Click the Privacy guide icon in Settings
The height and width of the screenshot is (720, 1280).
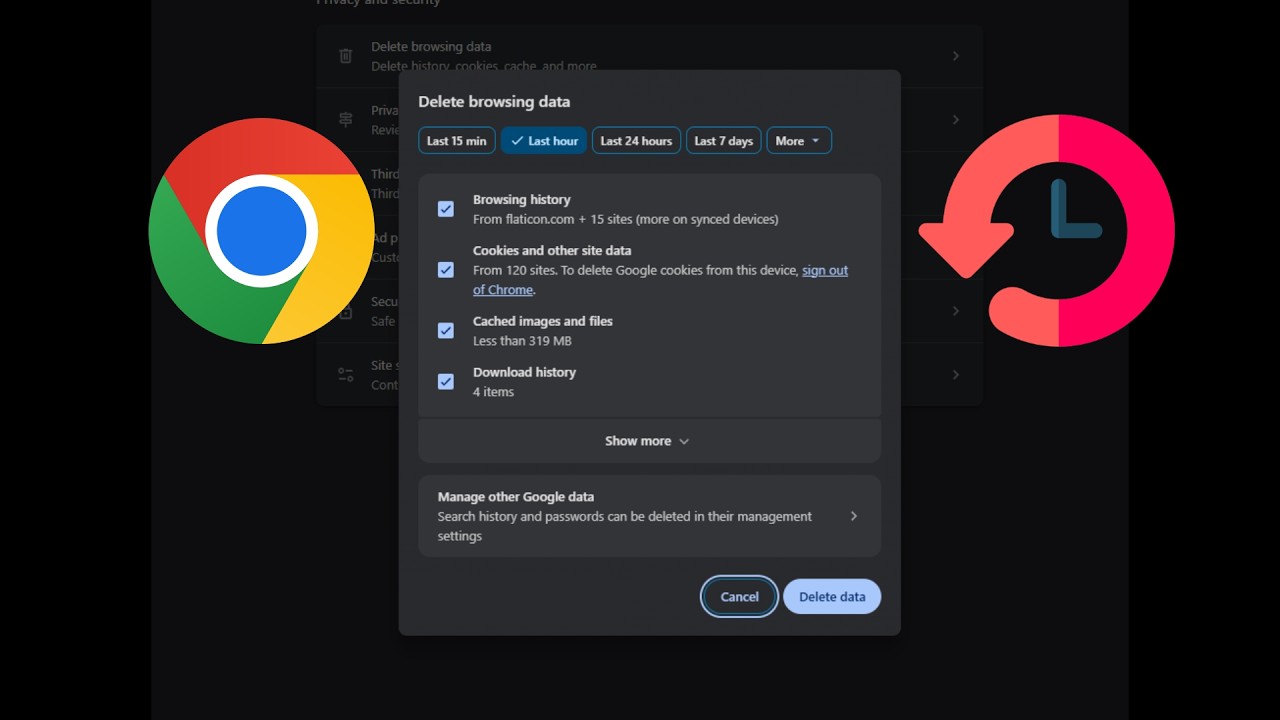346,120
